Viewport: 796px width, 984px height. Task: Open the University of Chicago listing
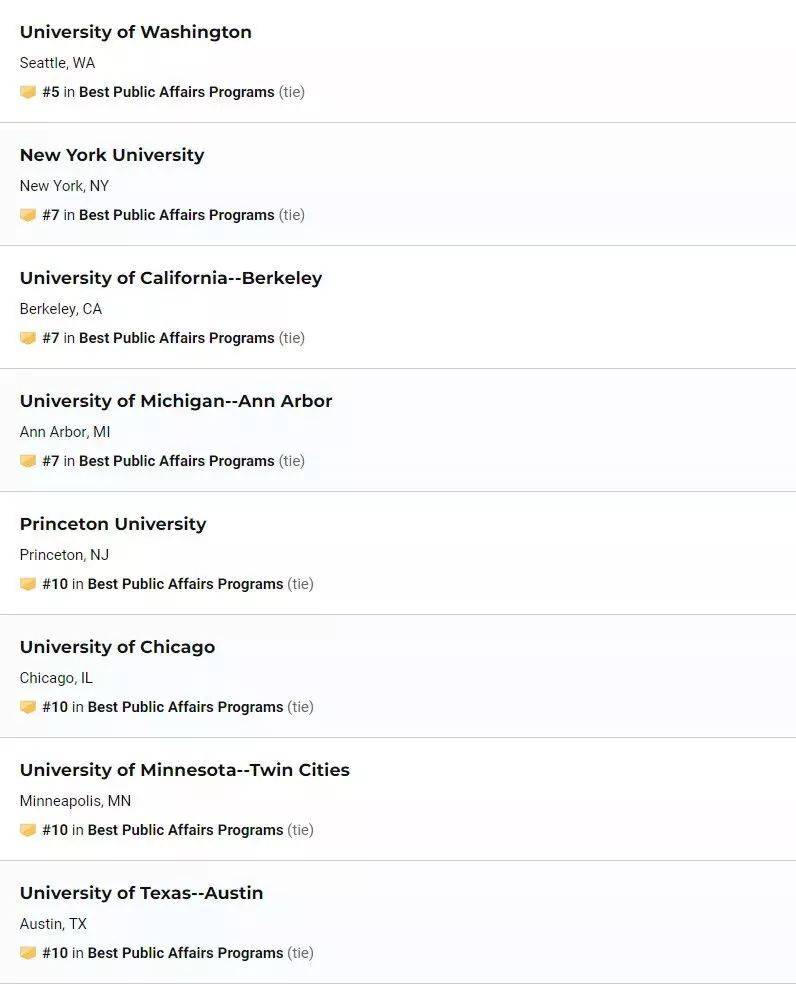pyautogui.click(x=117, y=647)
